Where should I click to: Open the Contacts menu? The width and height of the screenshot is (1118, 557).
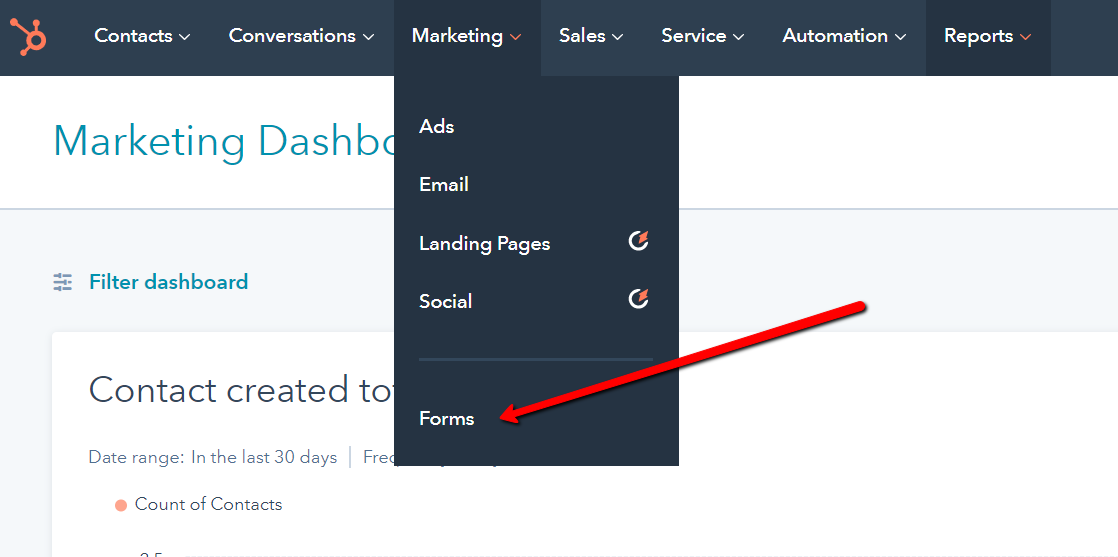[142, 36]
